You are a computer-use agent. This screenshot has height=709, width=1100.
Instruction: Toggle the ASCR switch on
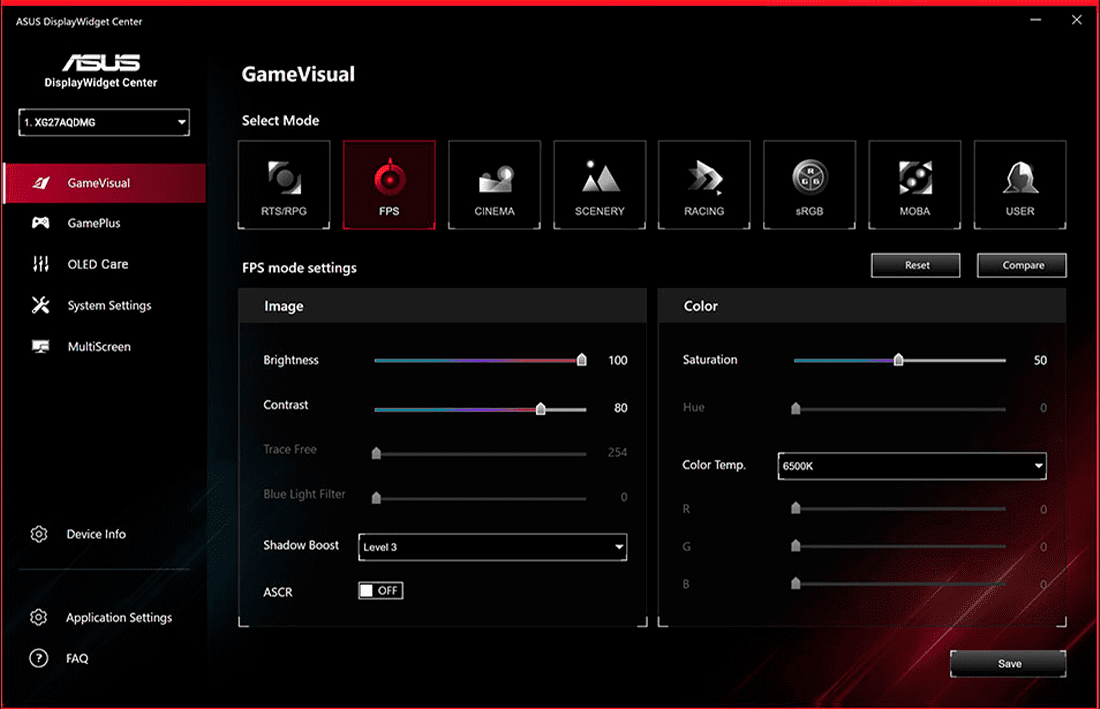380,591
